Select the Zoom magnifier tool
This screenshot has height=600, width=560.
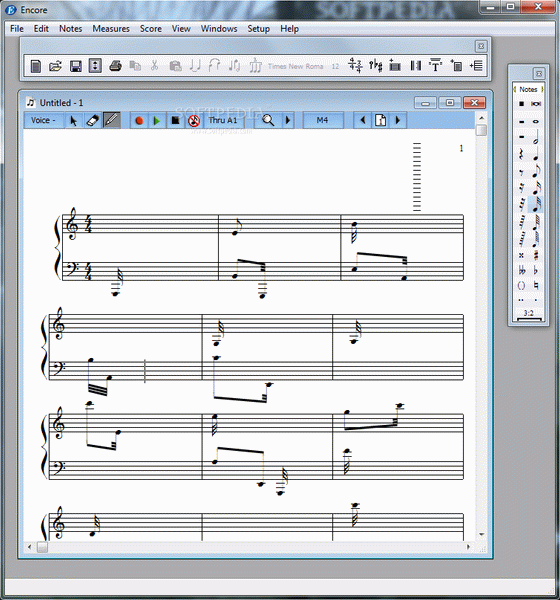[x=268, y=121]
